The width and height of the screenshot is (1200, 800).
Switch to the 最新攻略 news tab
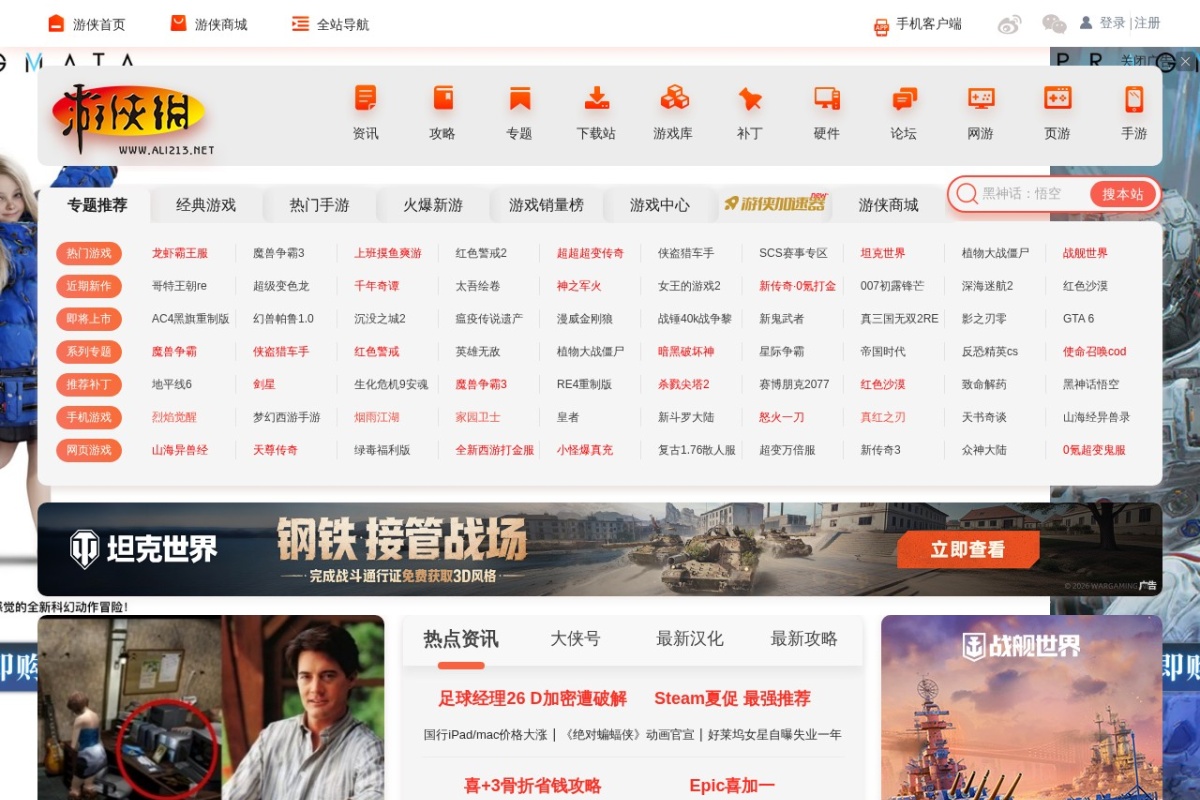pyautogui.click(x=804, y=639)
